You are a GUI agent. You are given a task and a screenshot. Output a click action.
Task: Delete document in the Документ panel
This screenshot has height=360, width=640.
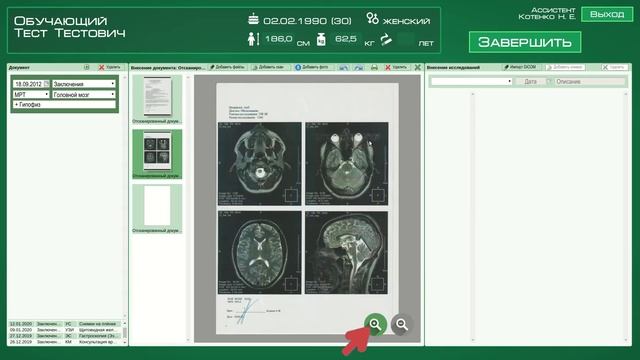(109, 67)
